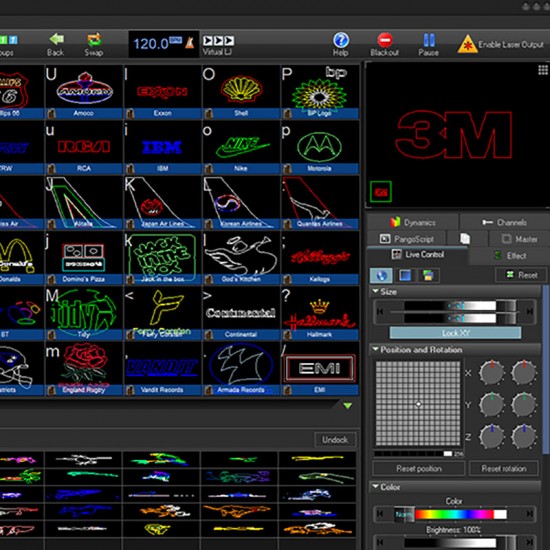This screenshot has height=550, width=550.
Task: Activate the Blackout button
Action: 385,45
